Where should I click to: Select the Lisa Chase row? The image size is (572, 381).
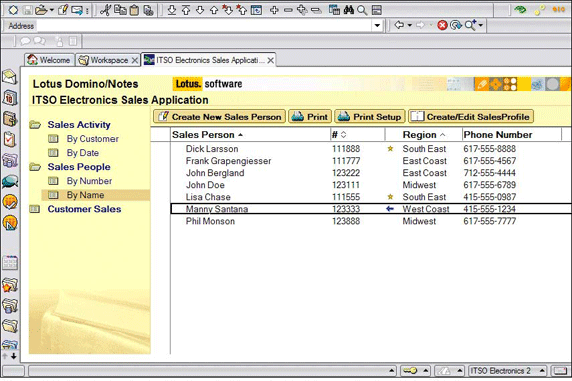(371, 197)
